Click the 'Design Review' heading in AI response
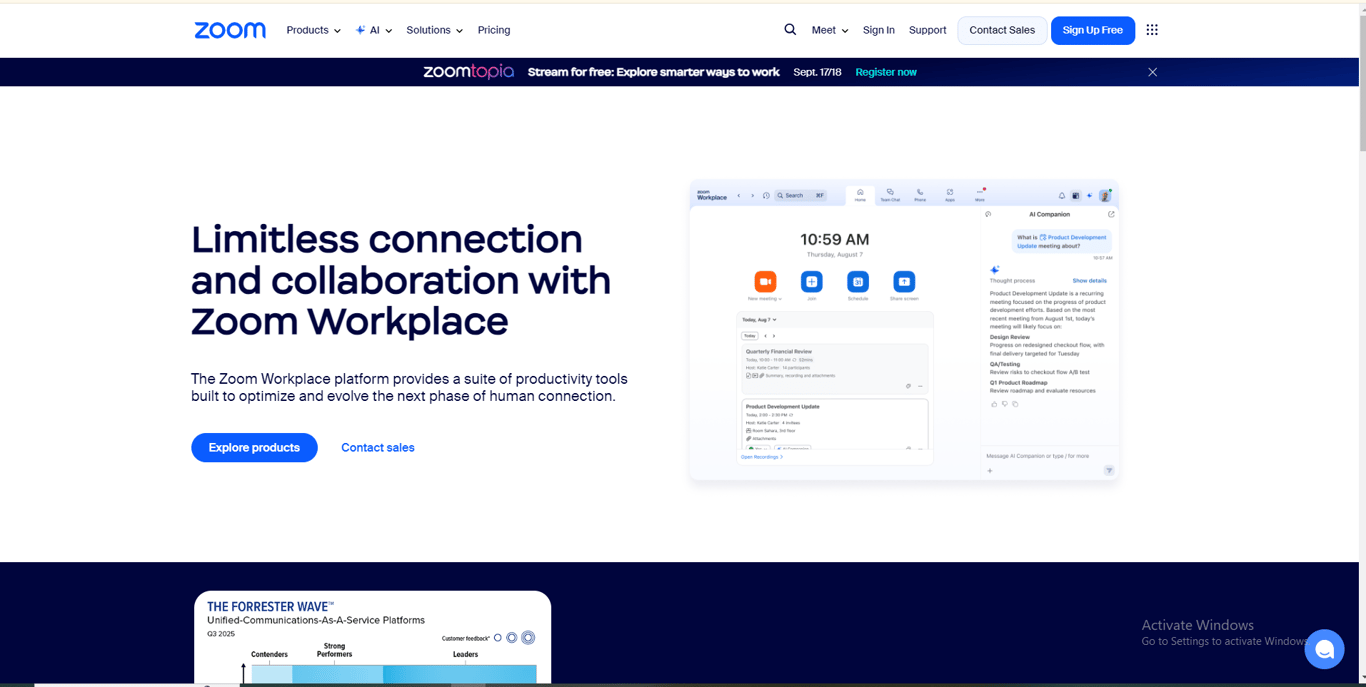This screenshot has width=1366, height=687. (x=1010, y=337)
